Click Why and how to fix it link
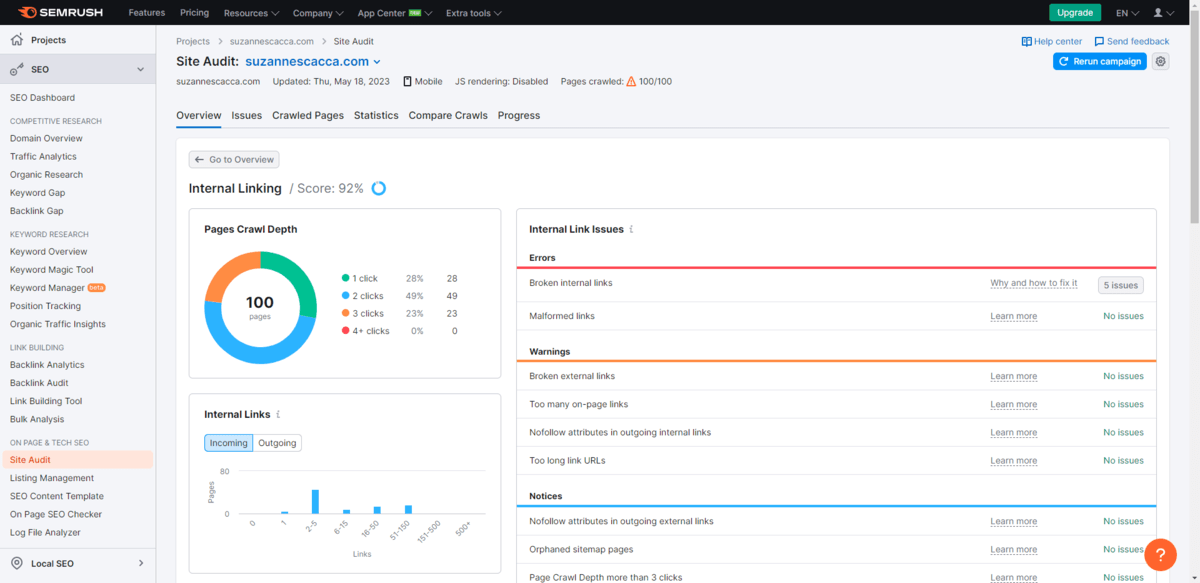The image size is (1200, 583). (1034, 283)
